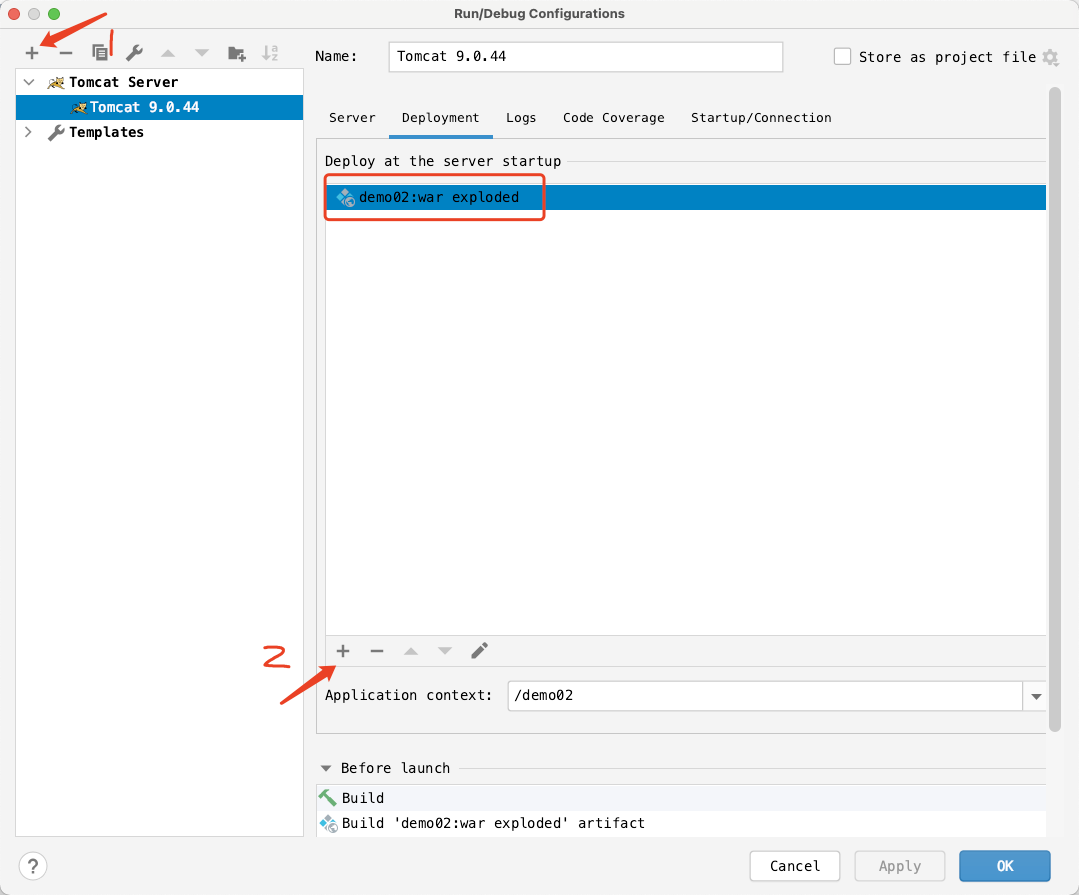Click the Name input field
This screenshot has height=895, width=1079.
click(x=586, y=56)
